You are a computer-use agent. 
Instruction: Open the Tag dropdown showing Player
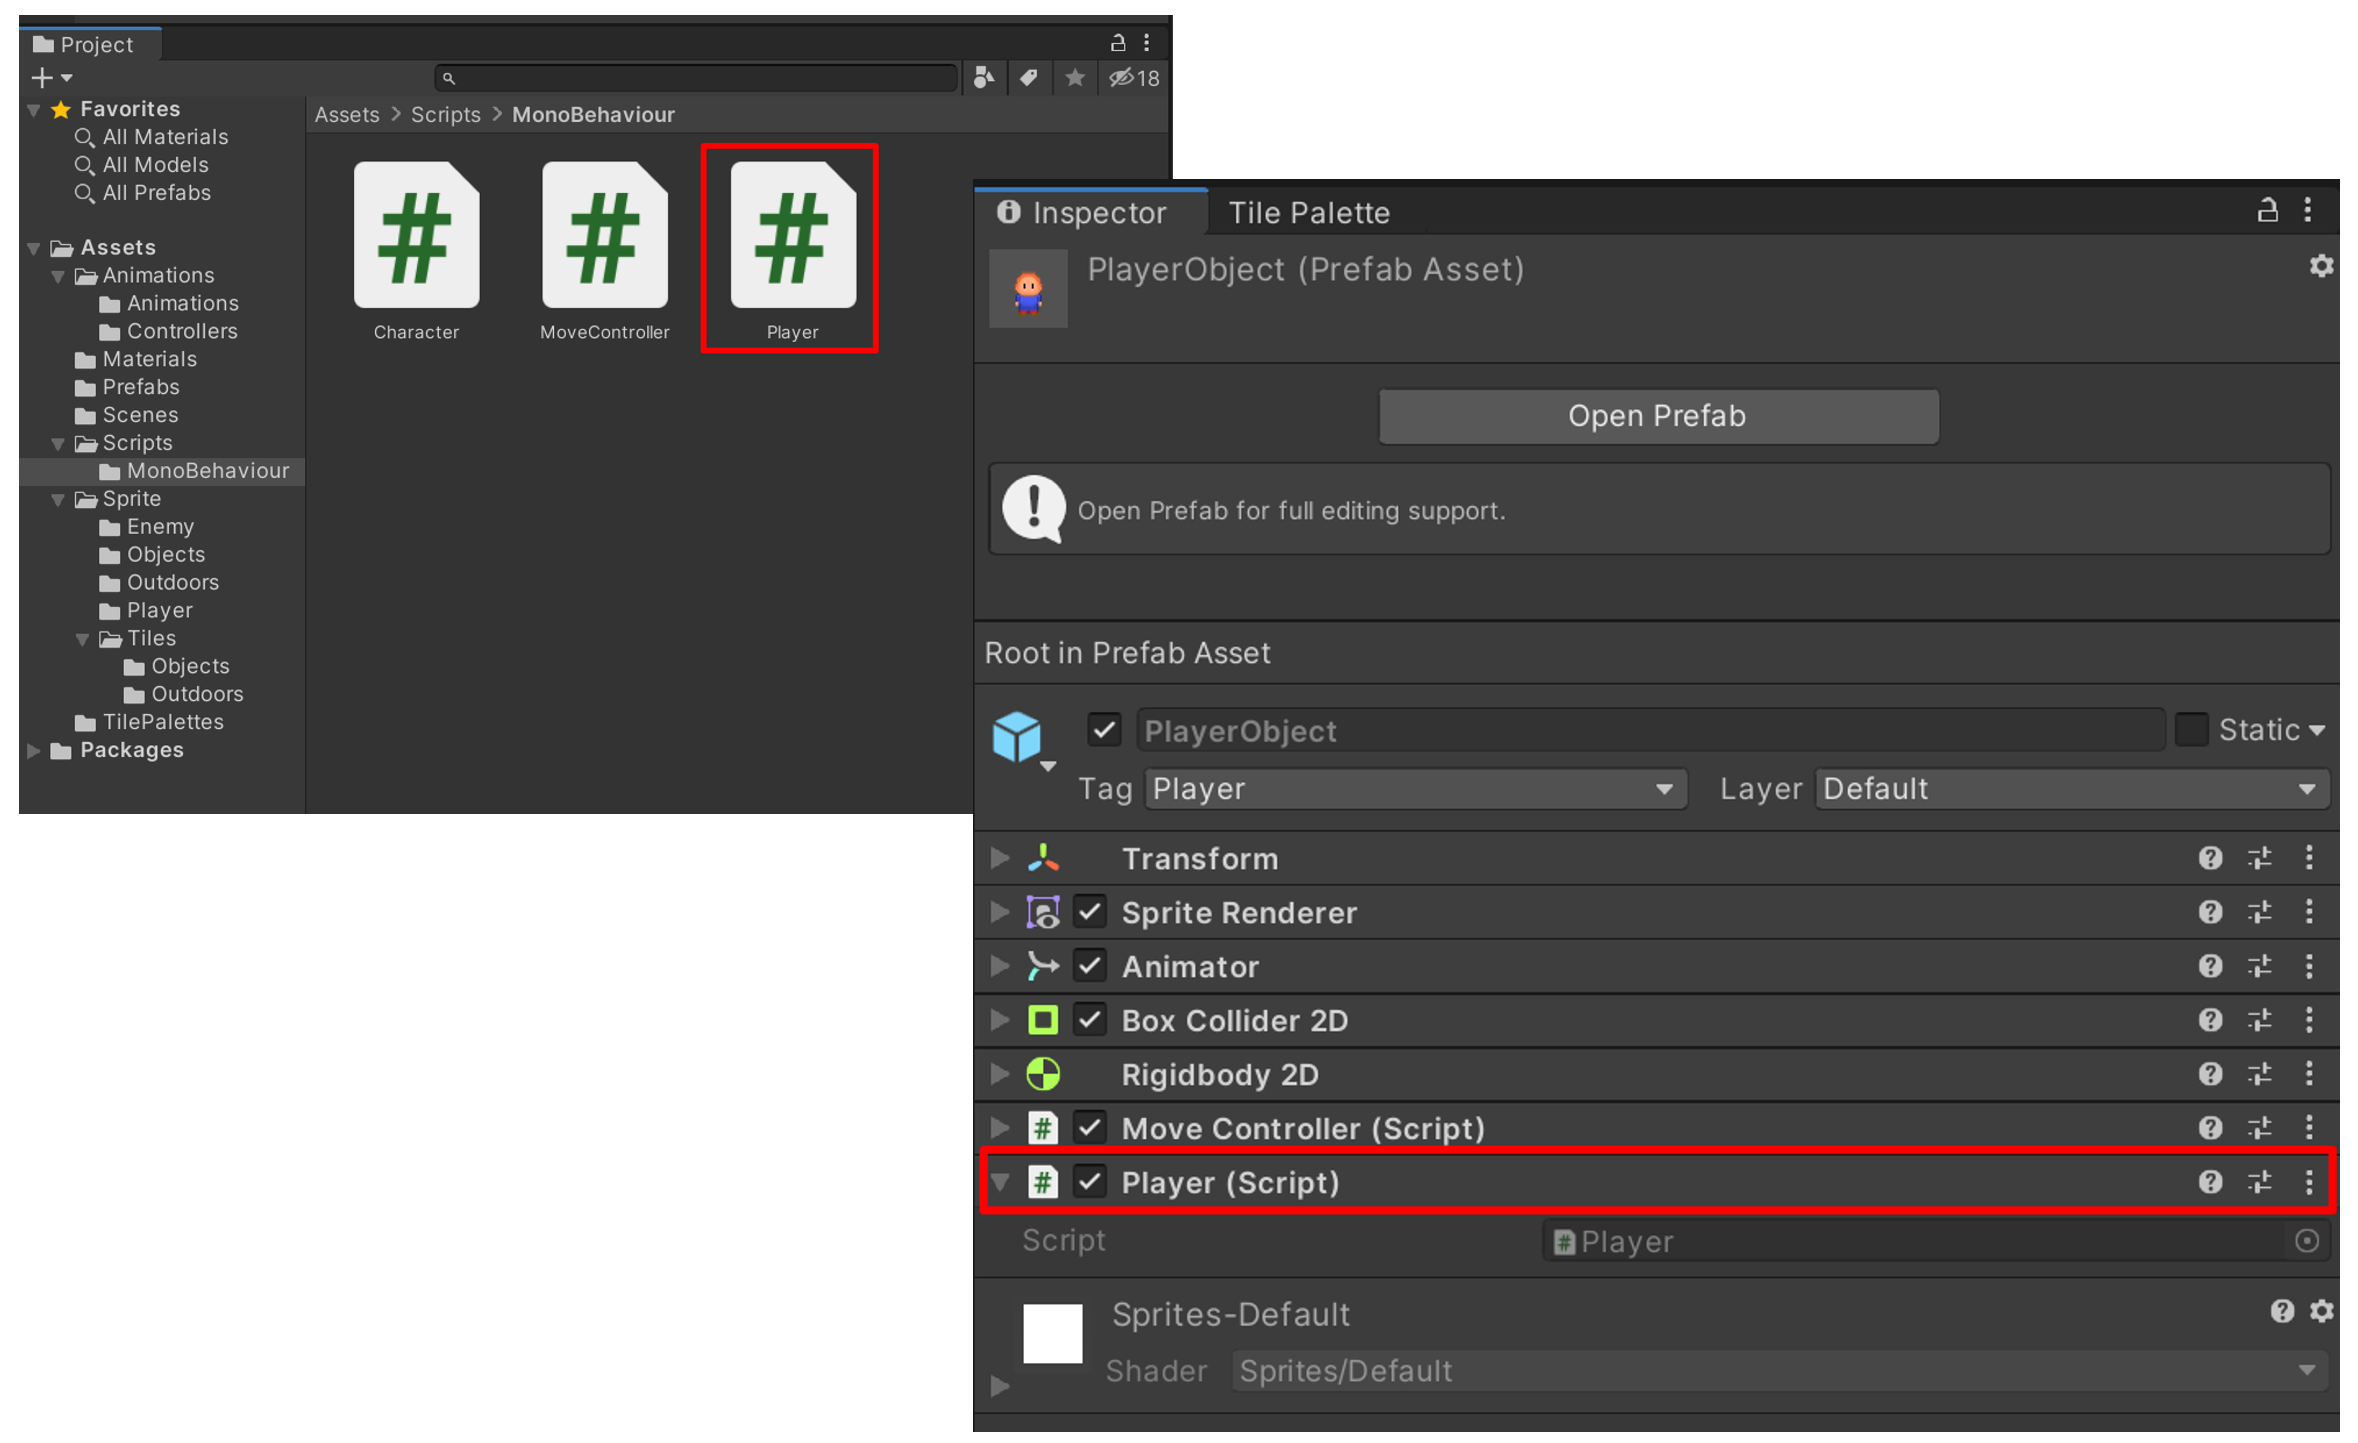pos(1414,789)
